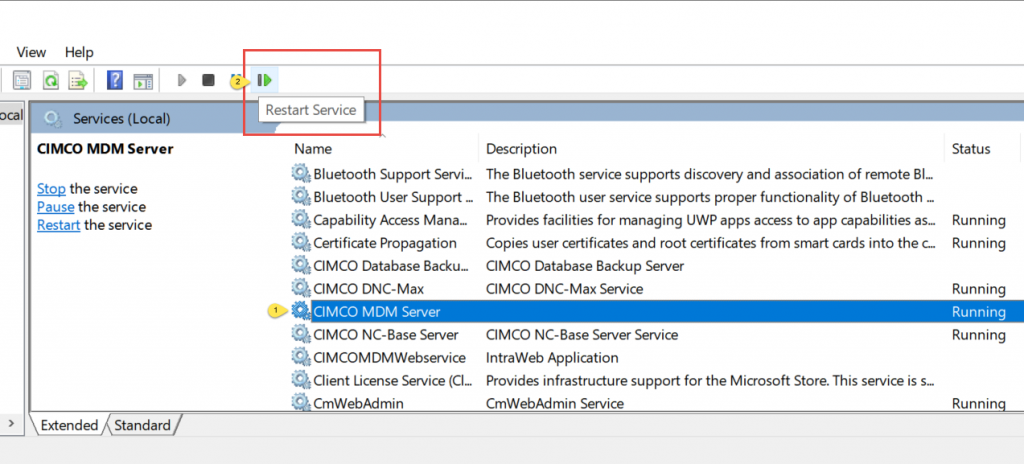The image size is (1024, 464).
Task: Click 'CIMCO Database Backup Server' description
Action: coord(585,266)
